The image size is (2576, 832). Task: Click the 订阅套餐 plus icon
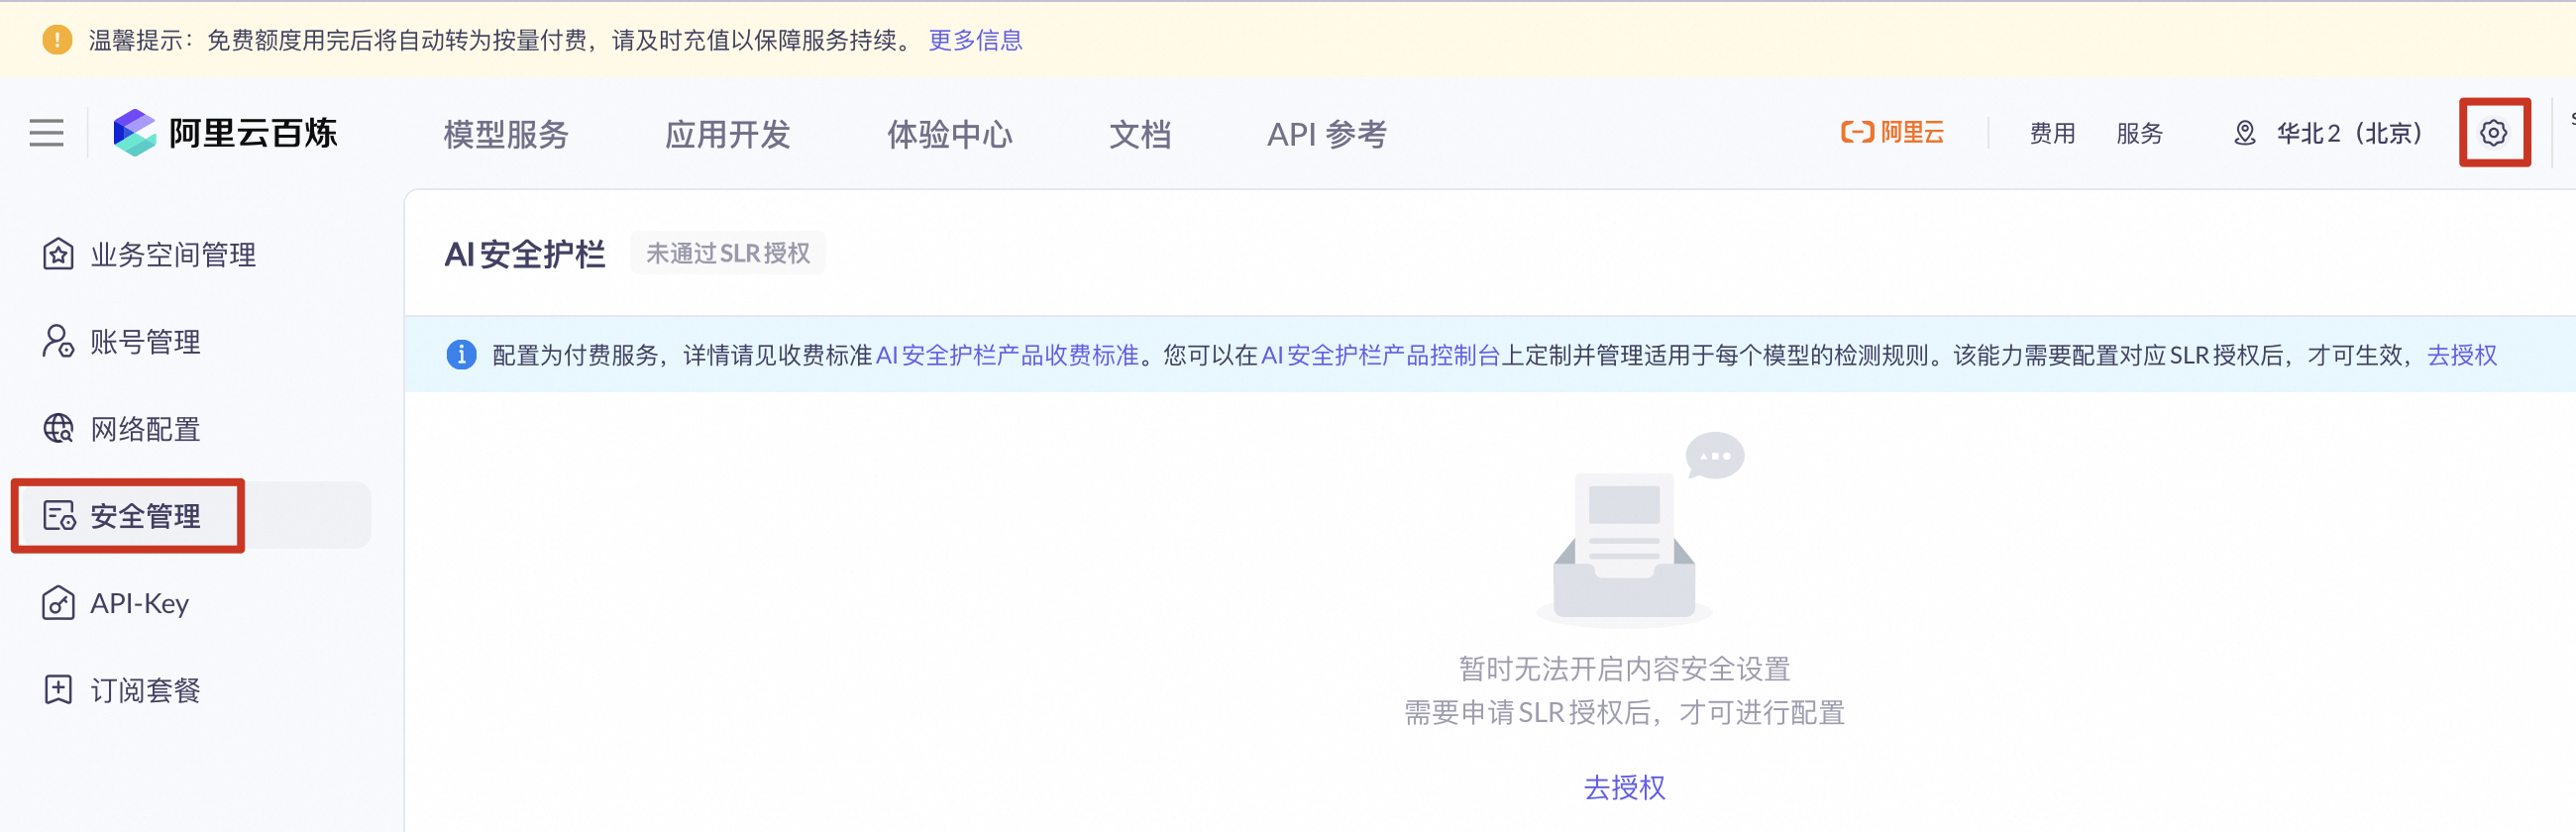pyautogui.click(x=58, y=689)
